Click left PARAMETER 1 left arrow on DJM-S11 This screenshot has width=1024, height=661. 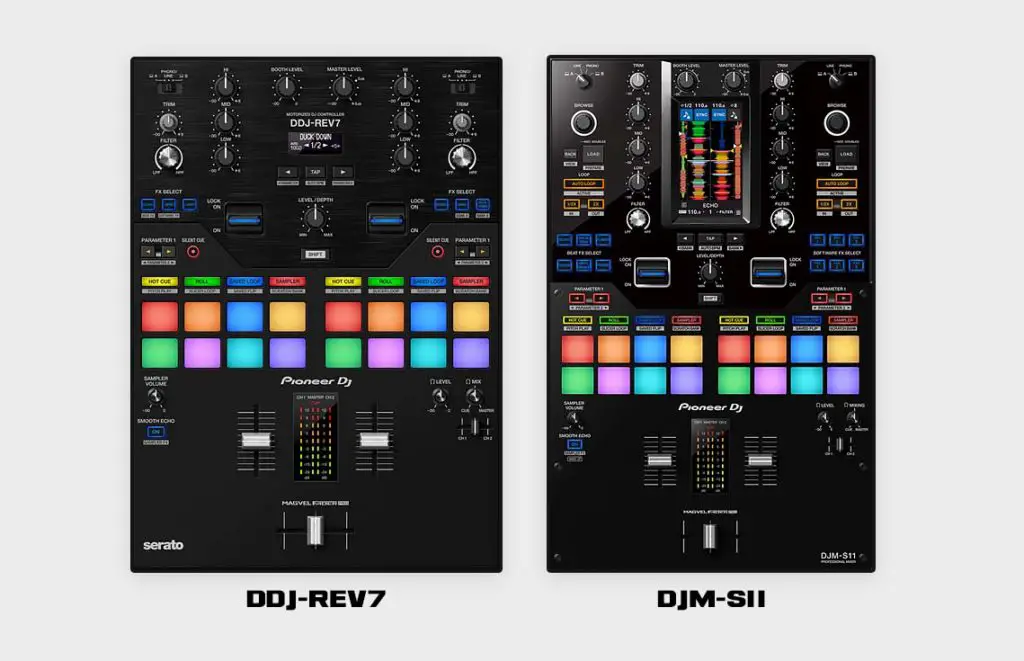click(577, 298)
